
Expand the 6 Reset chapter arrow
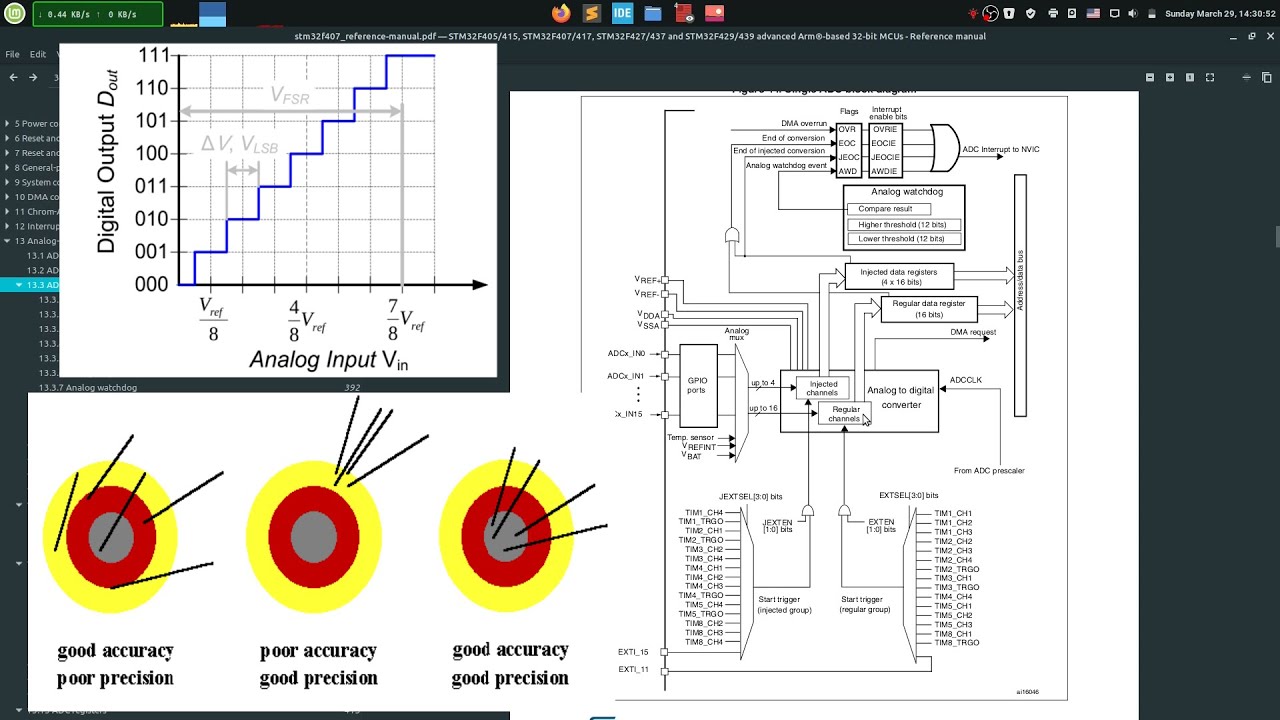(x=8, y=138)
